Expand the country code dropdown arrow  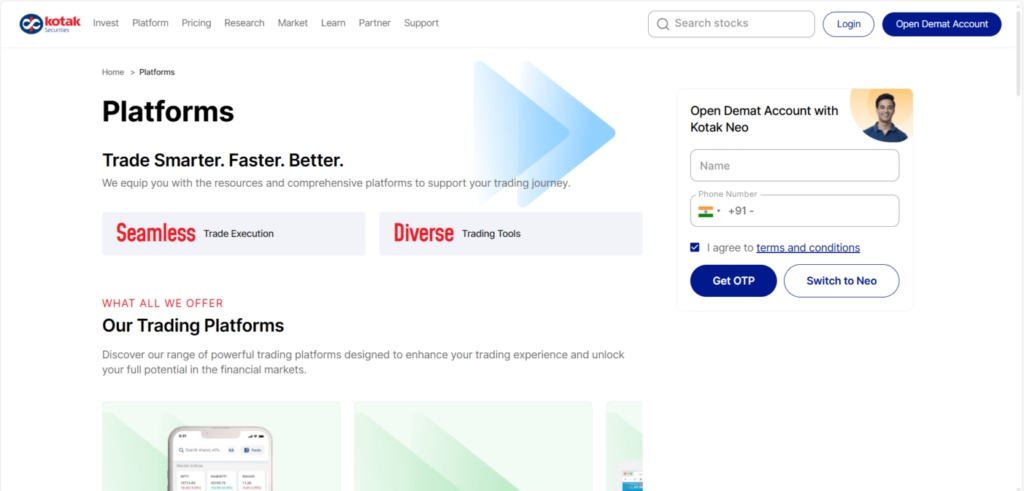click(719, 211)
